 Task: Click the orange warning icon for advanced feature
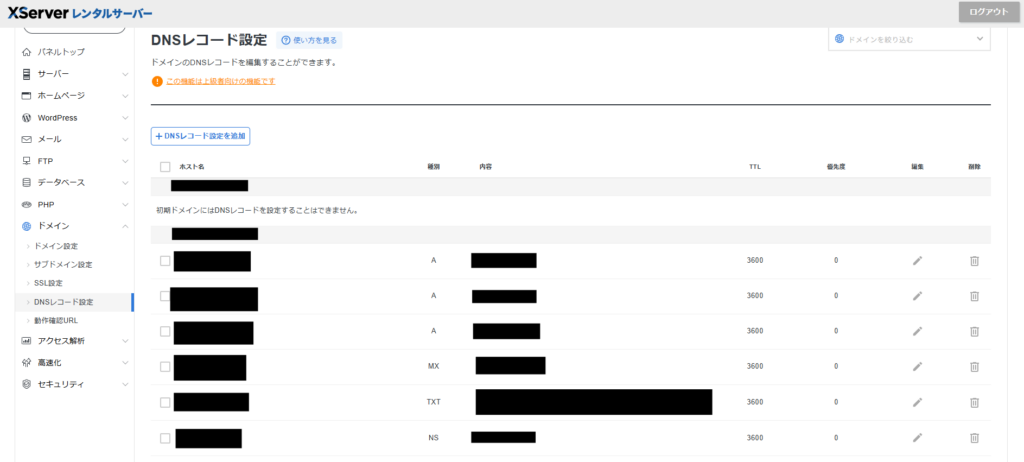[157, 81]
